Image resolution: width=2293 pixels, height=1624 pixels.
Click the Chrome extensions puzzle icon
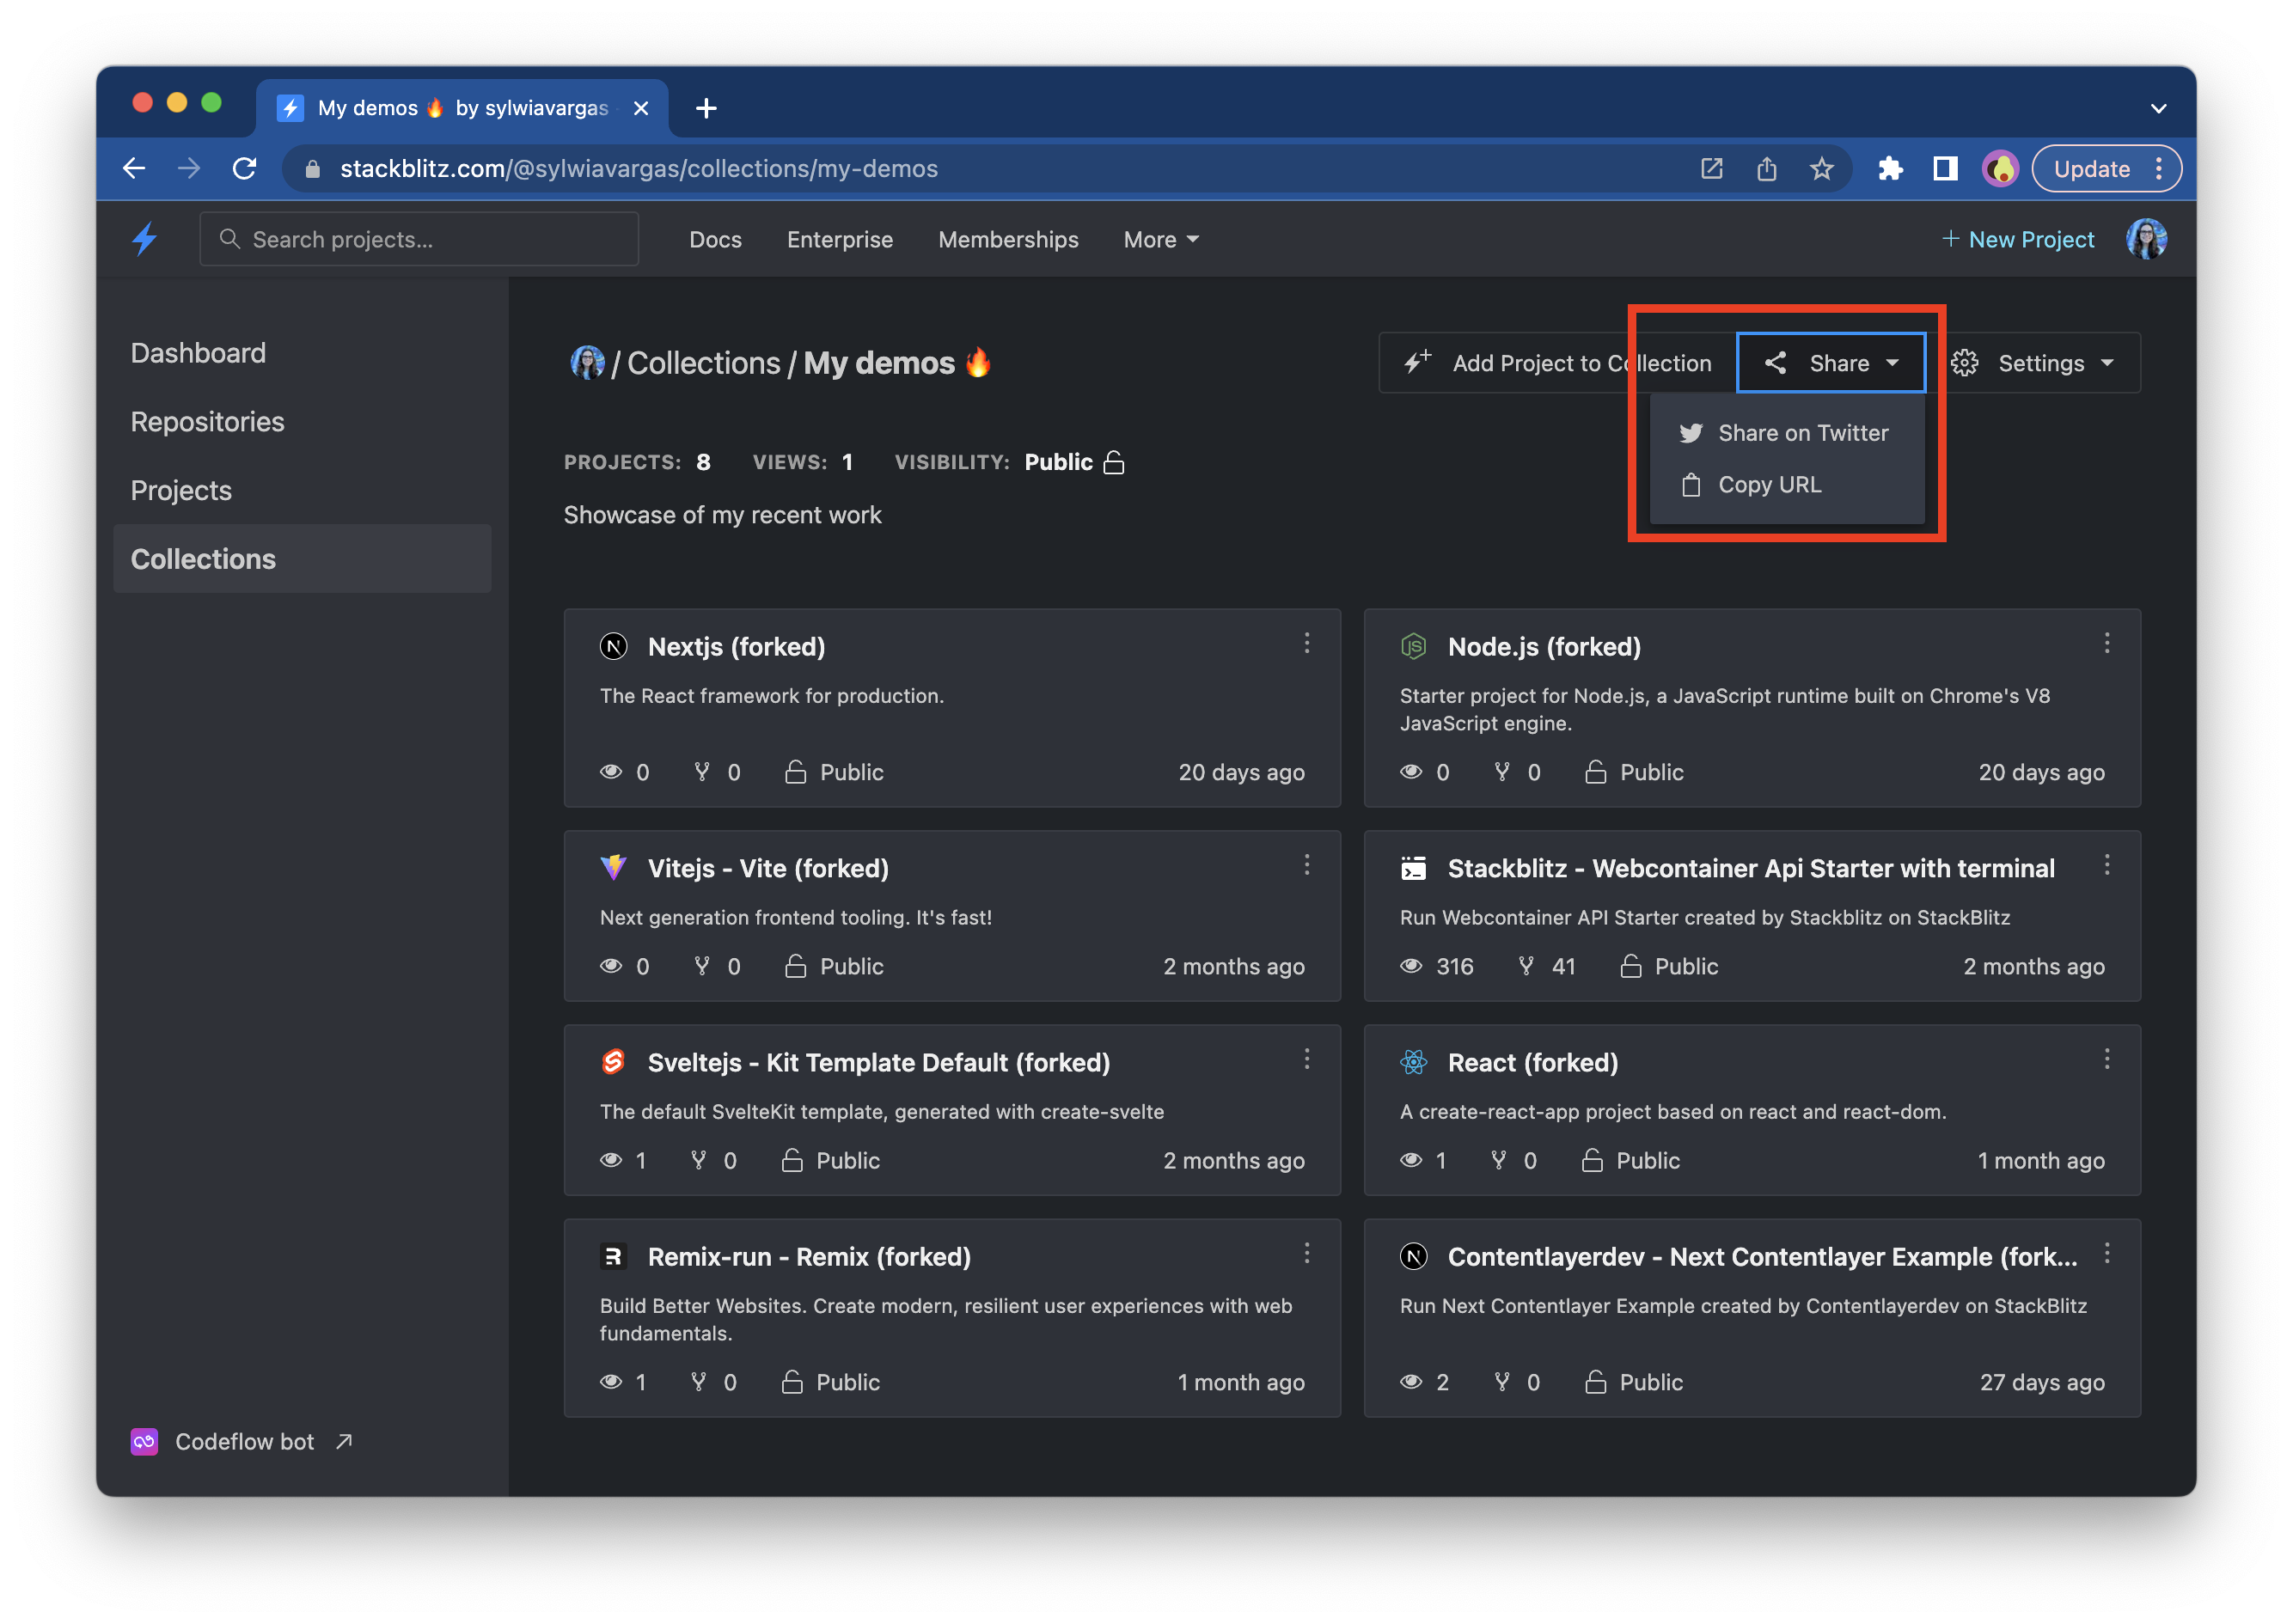pyautogui.click(x=1889, y=169)
